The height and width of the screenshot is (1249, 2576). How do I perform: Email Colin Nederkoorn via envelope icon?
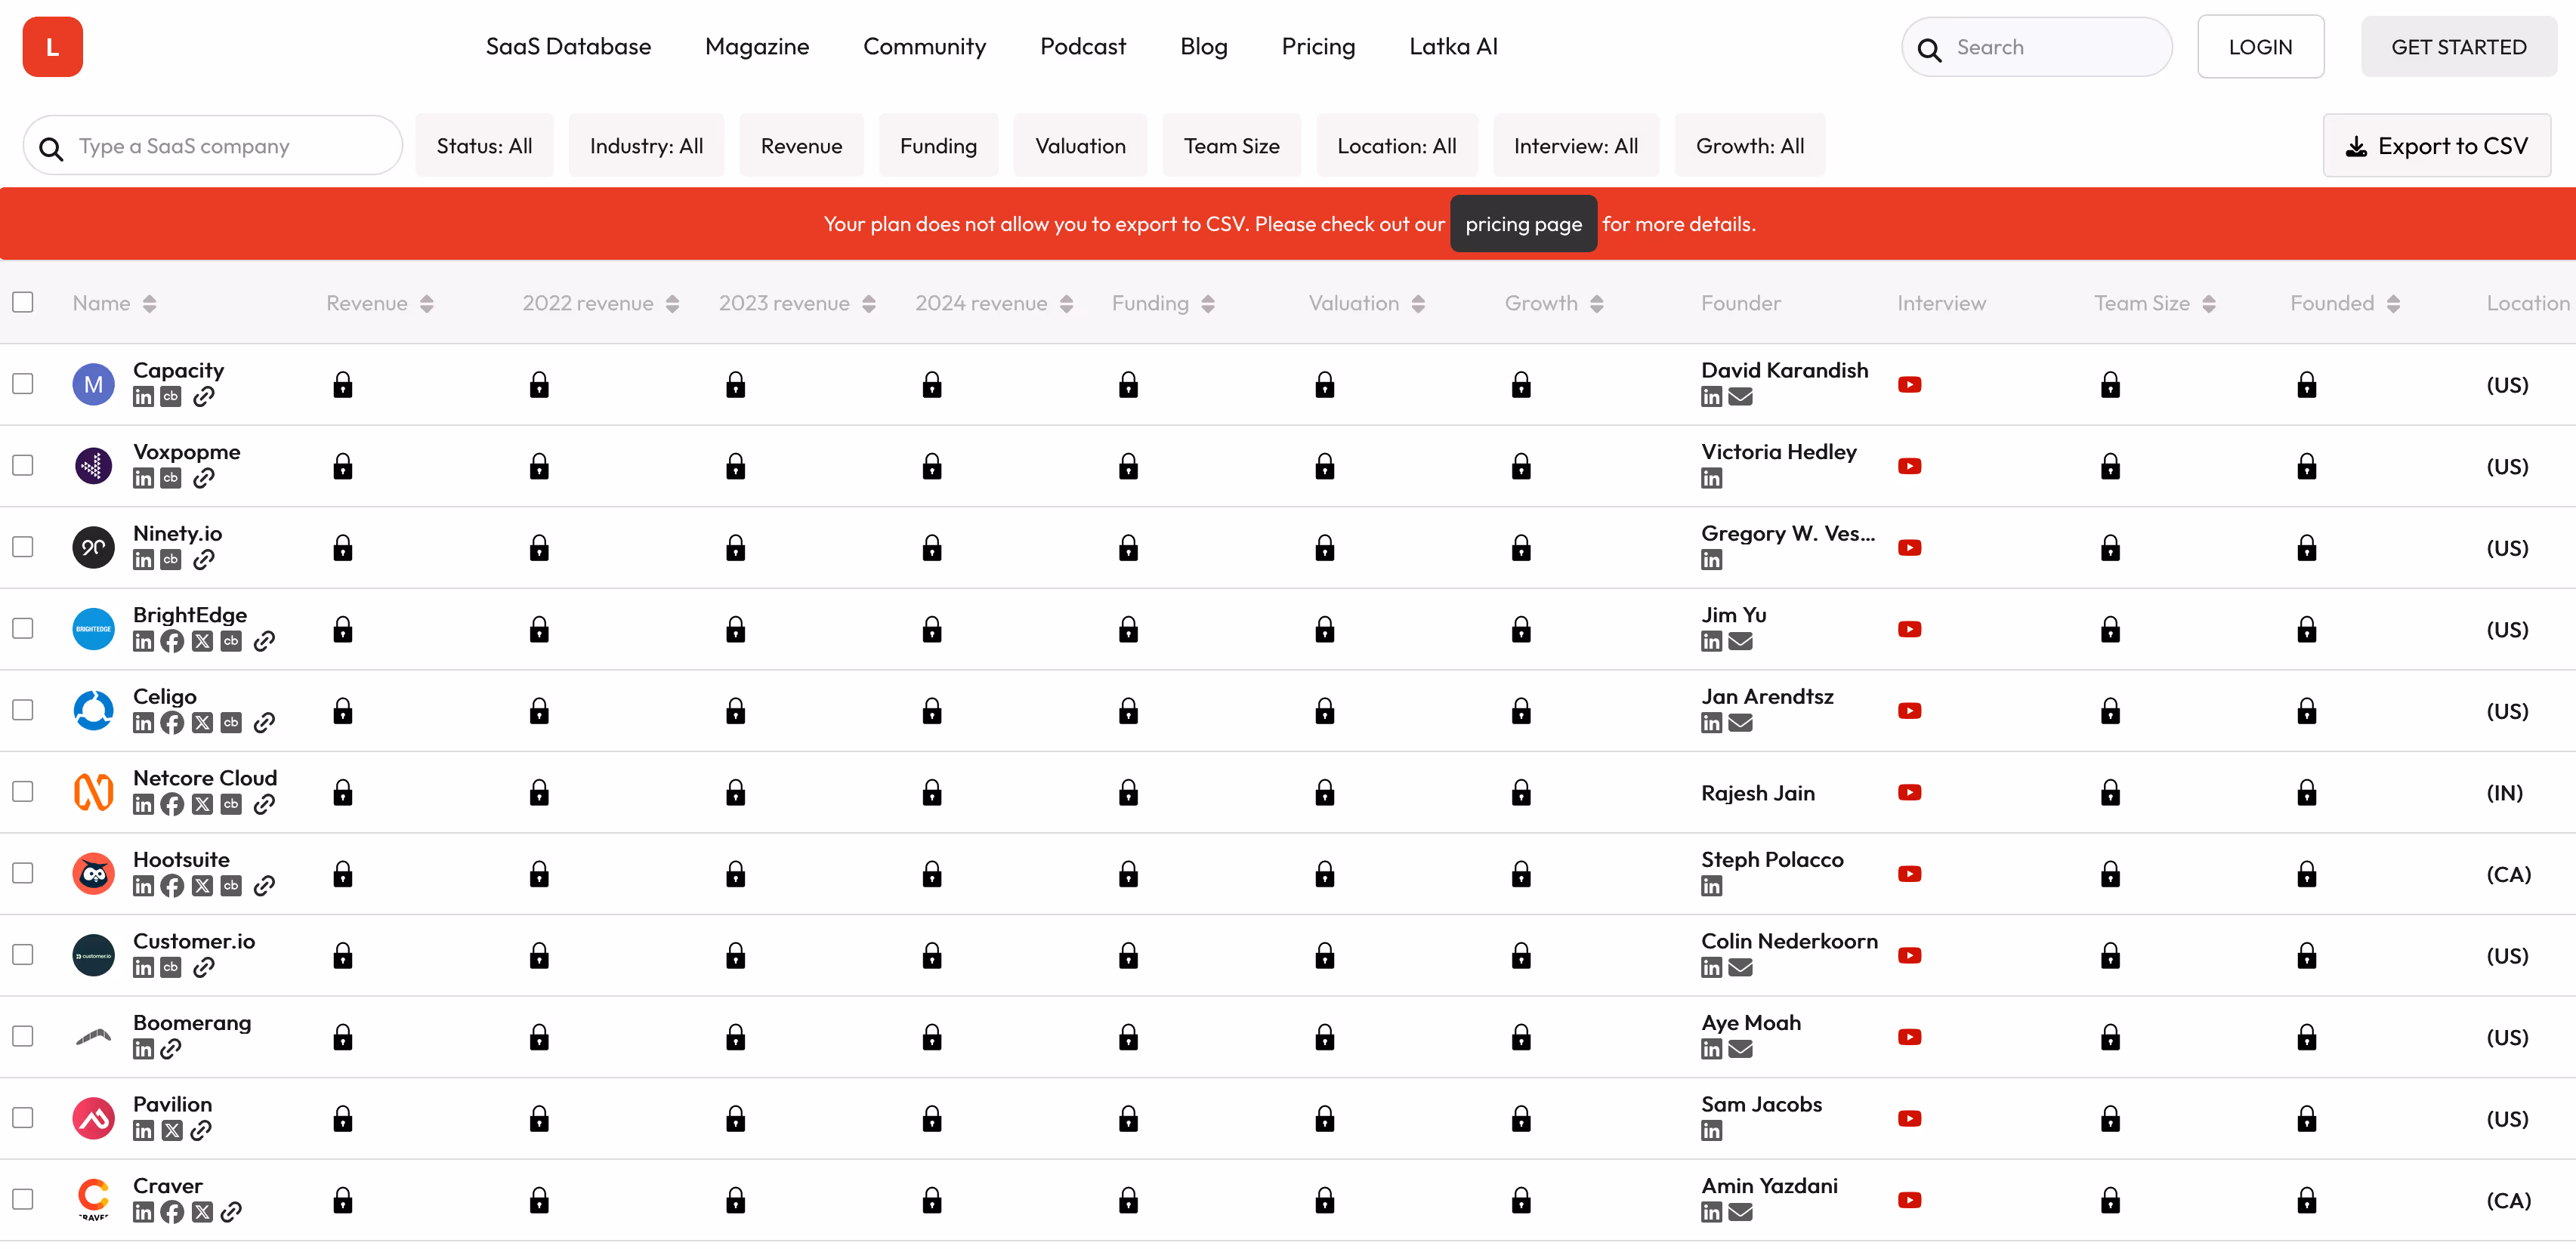click(x=1740, y=968)
